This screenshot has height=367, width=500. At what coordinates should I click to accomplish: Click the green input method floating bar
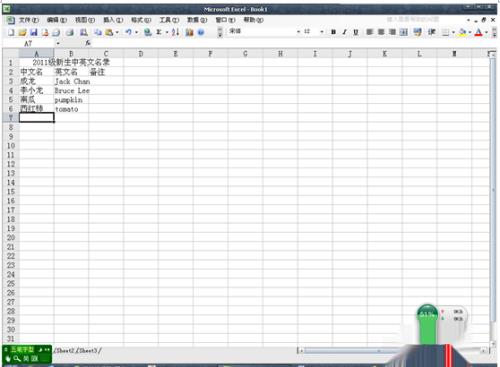[27, 354]
